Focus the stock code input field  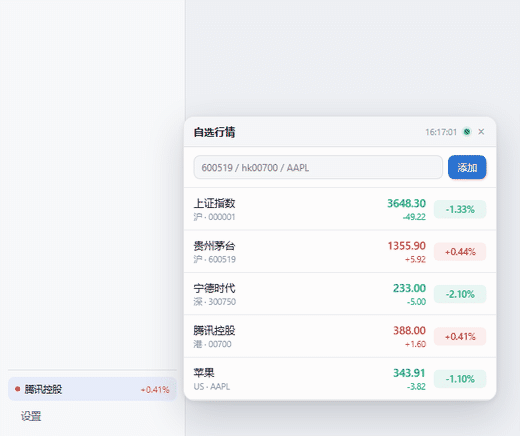[x=318, y=167]
